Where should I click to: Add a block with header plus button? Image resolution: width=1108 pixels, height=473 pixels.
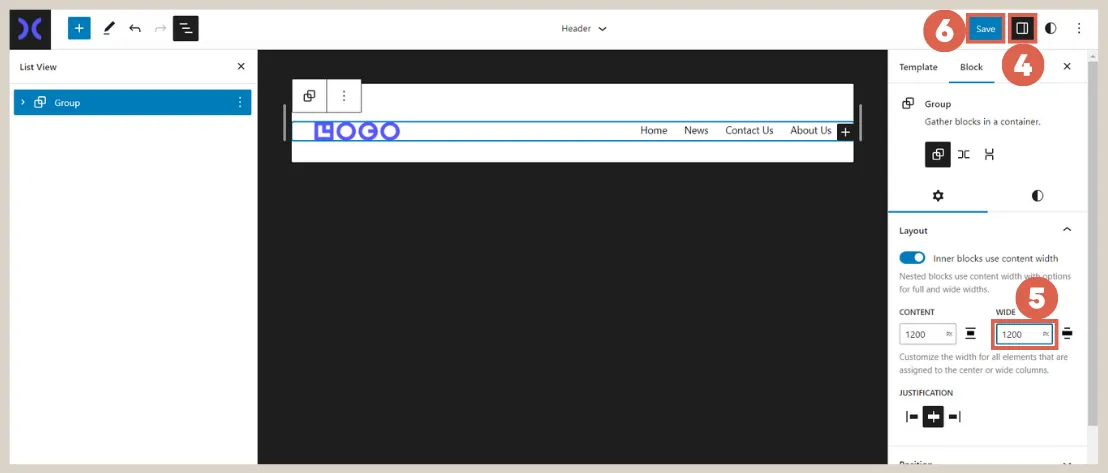[x=845, y=132]
